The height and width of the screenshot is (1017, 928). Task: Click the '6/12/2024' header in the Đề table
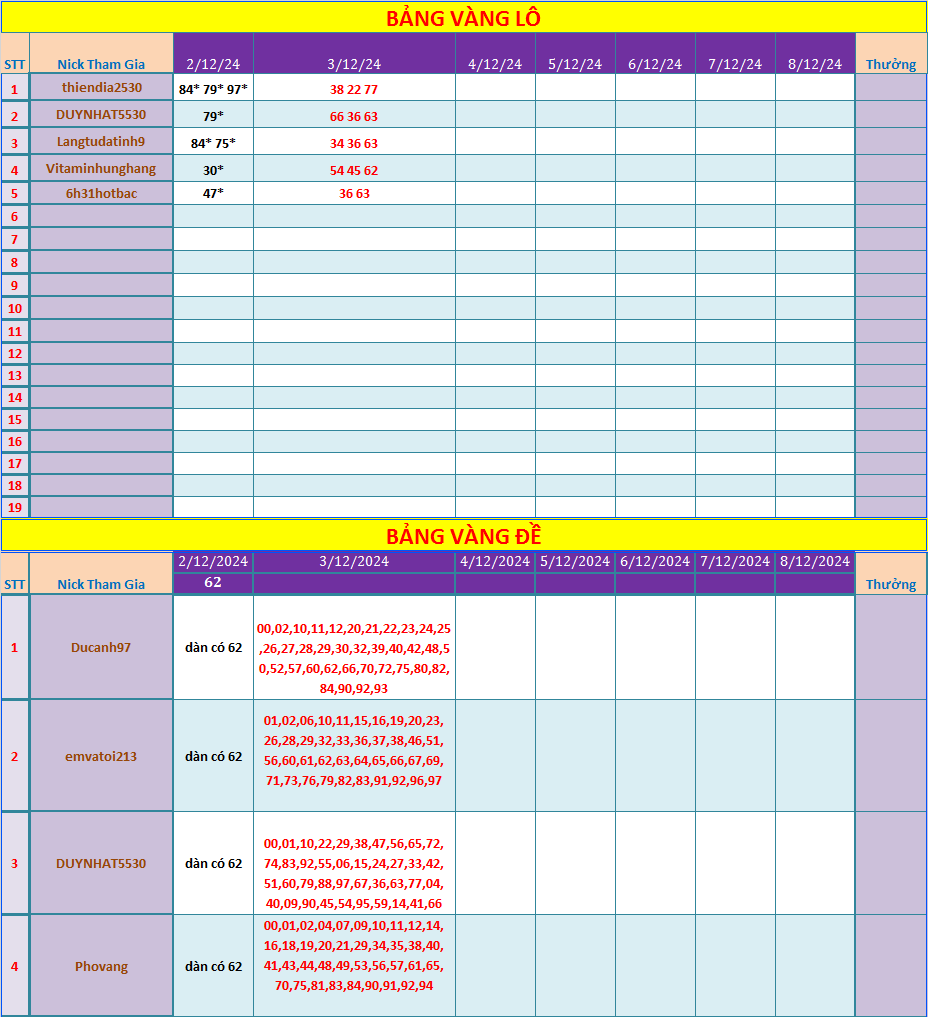[655, 562]
